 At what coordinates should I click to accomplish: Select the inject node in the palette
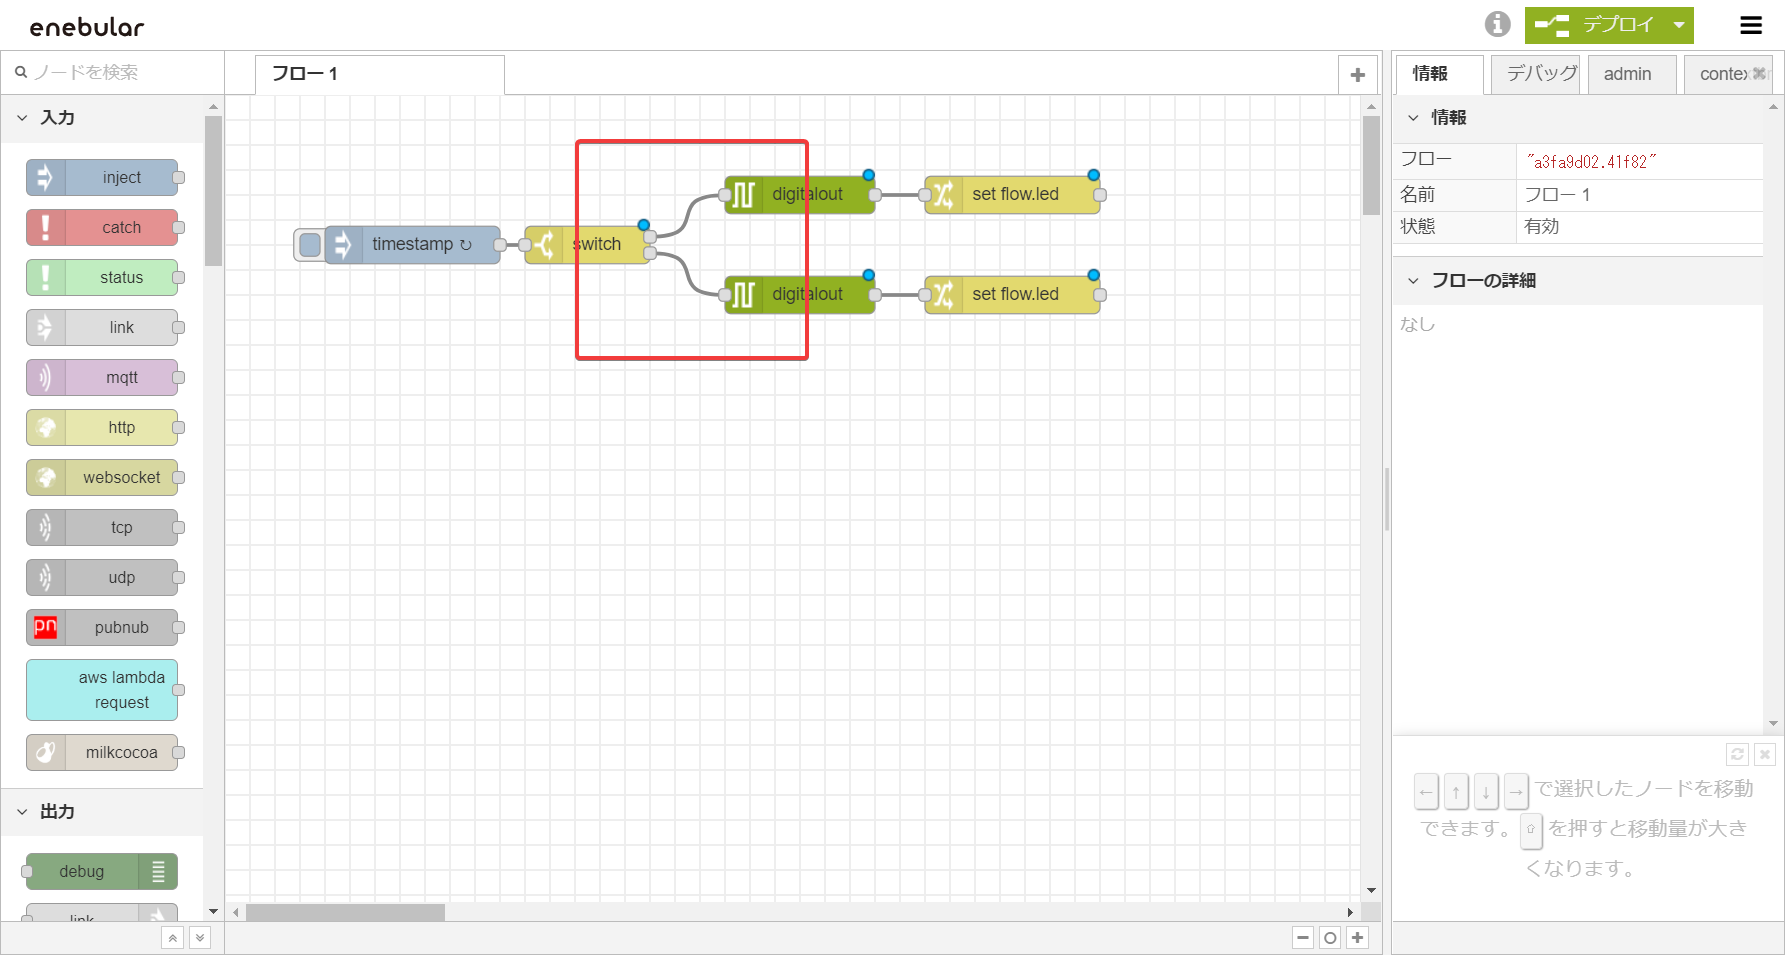point(103,178)
